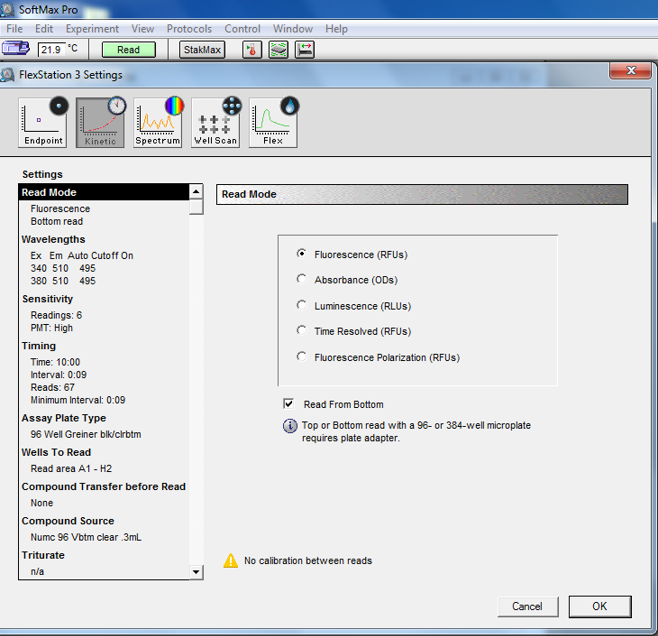Open the Experiment menu

tap(92, 29)
